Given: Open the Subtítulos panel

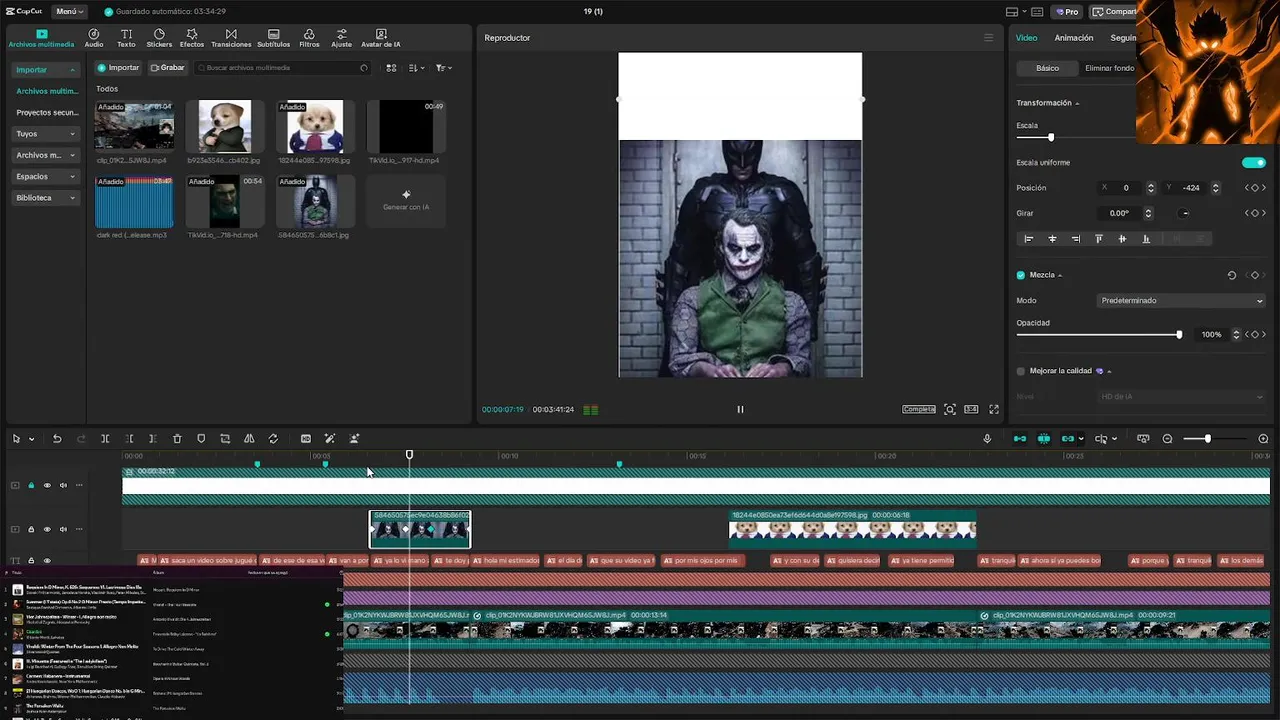Looking at the screenshot, I should click(273, 38).
